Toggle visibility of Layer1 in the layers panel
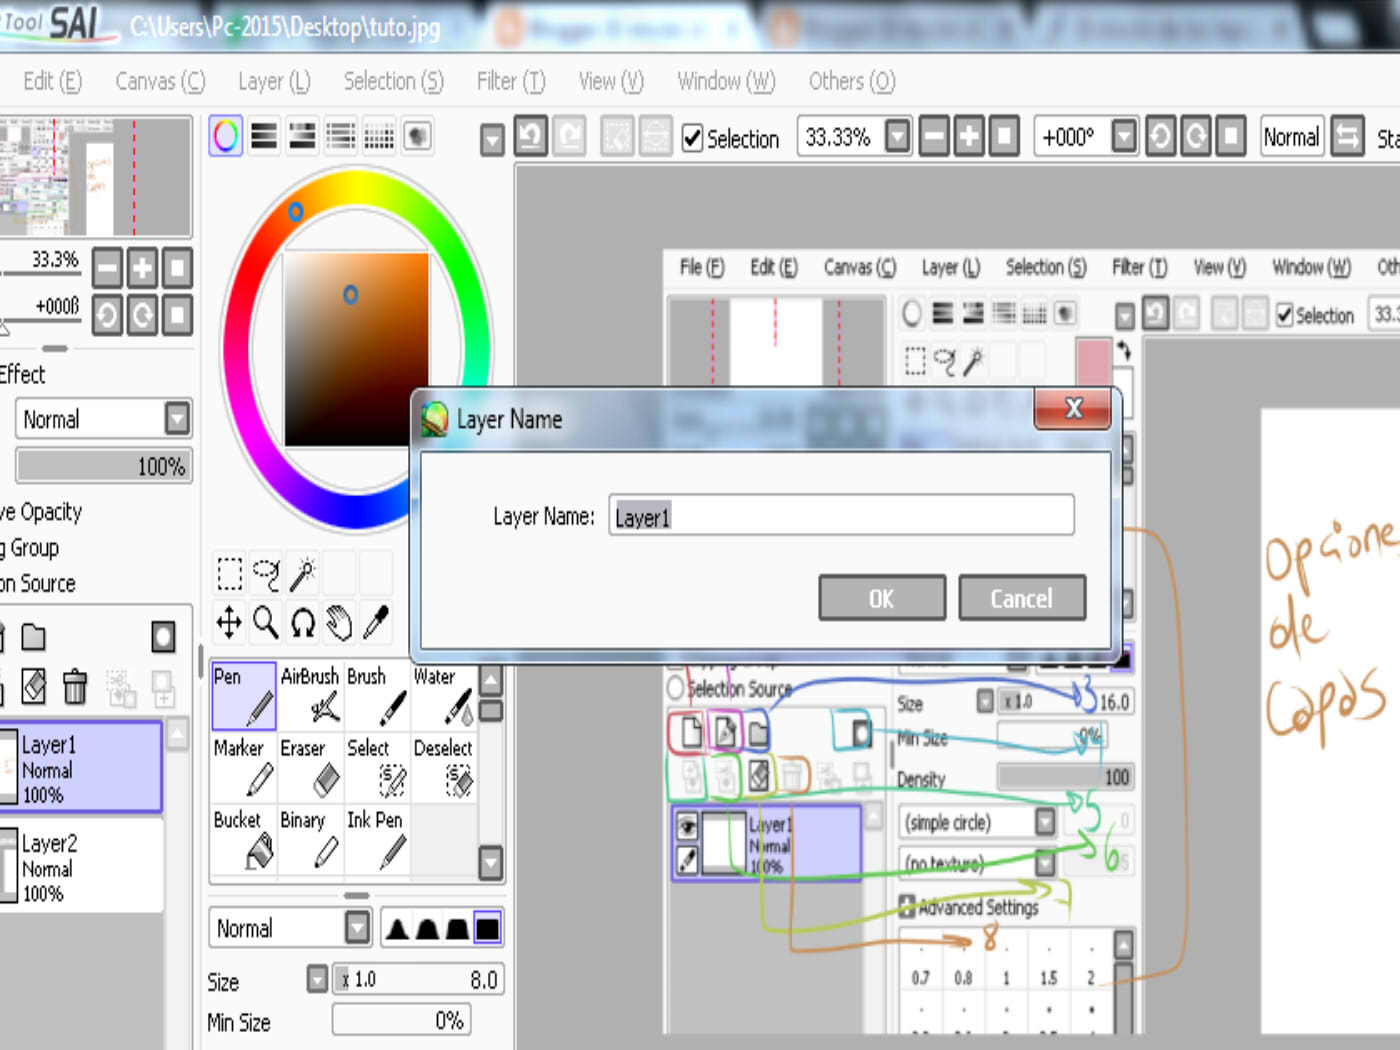This screenshot has height=1050, width=1400. tap(689, 825)
